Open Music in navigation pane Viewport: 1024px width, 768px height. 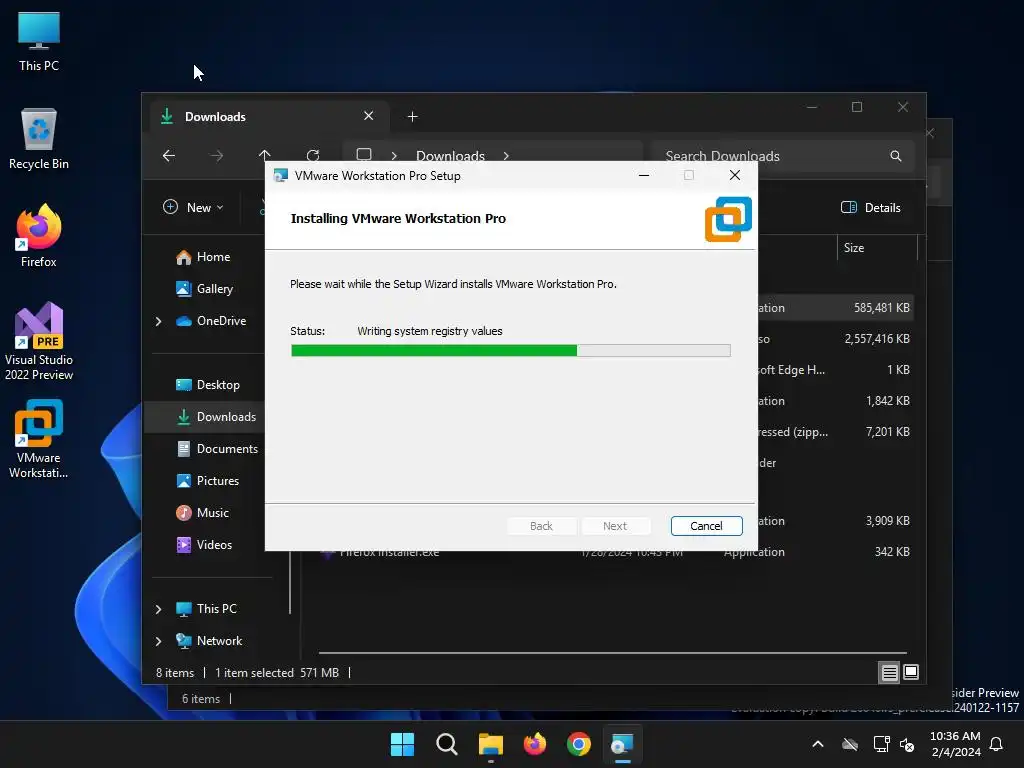pos(202,513)
